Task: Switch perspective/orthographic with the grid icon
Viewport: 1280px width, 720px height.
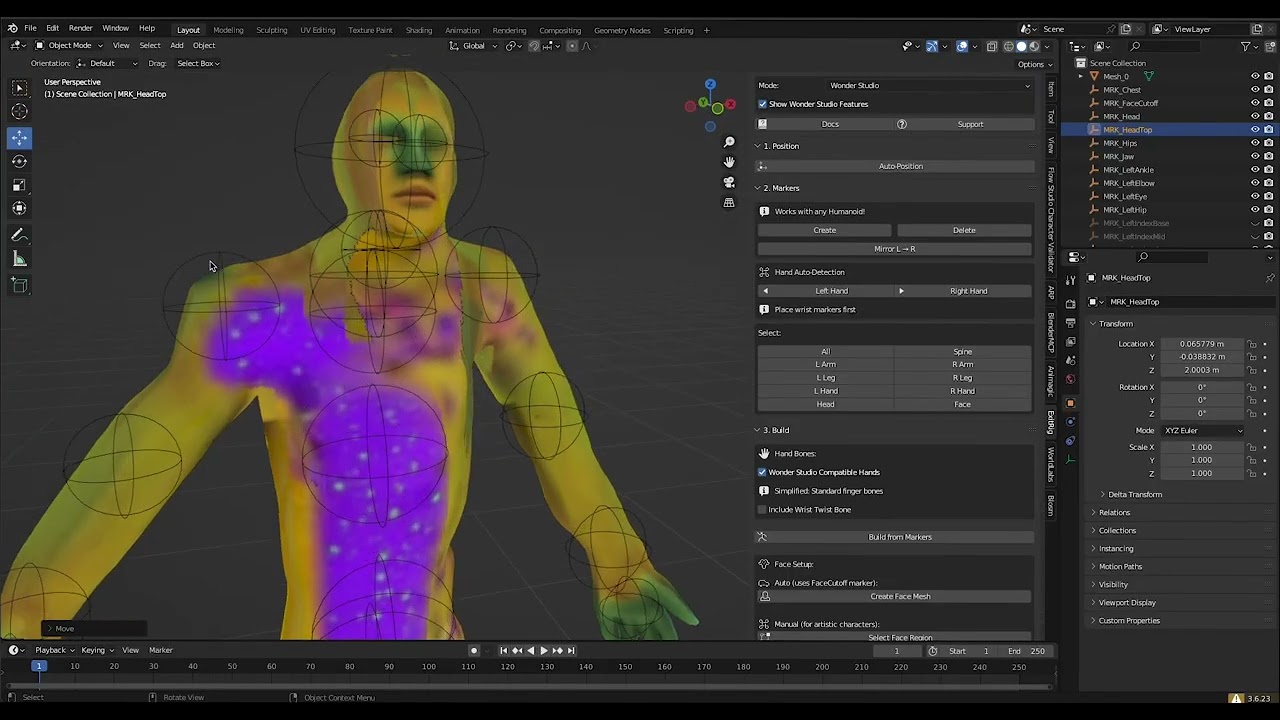Action: 729,202
